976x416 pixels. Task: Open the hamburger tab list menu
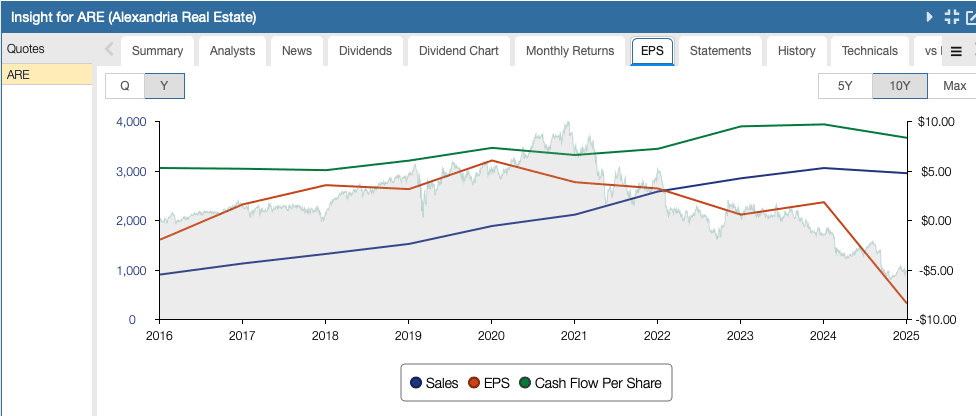pos(956,51)
